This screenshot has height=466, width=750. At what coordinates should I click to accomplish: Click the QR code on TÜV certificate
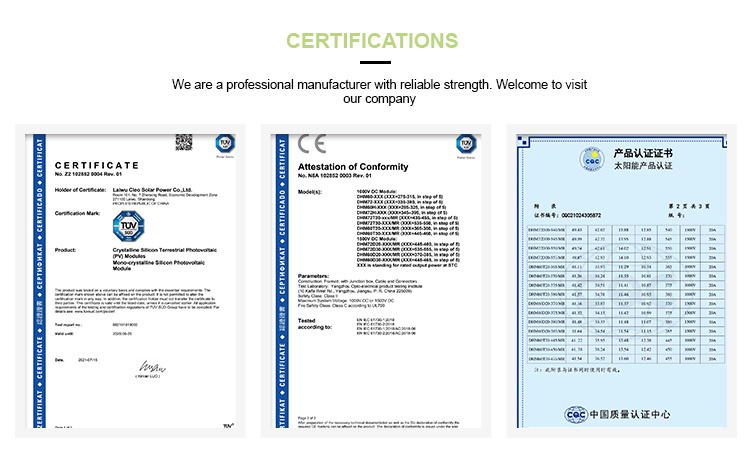[x=184, y=142]
